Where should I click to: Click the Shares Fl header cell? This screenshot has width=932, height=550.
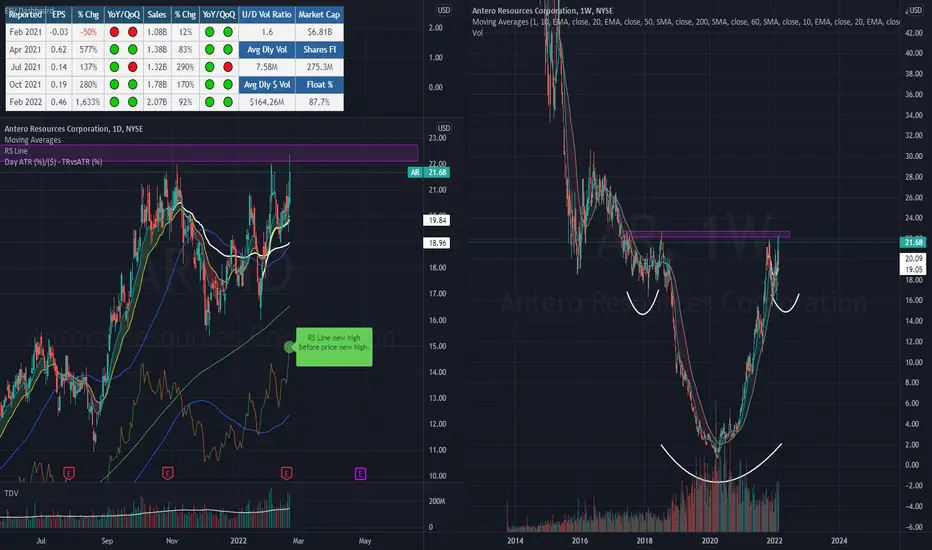[319, 50]
